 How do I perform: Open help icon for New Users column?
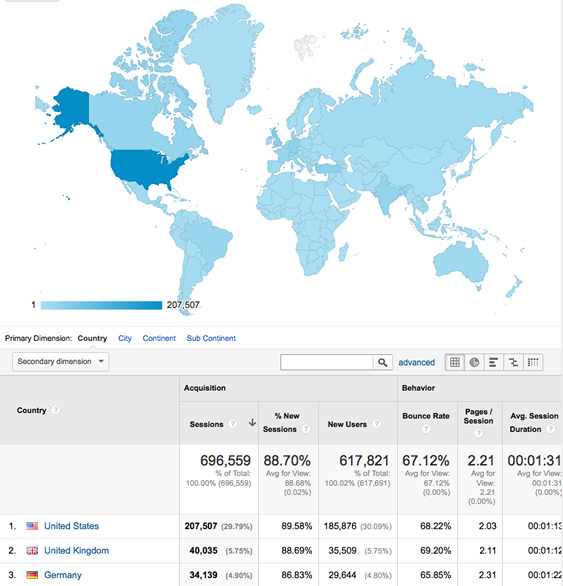pos(376,424)
